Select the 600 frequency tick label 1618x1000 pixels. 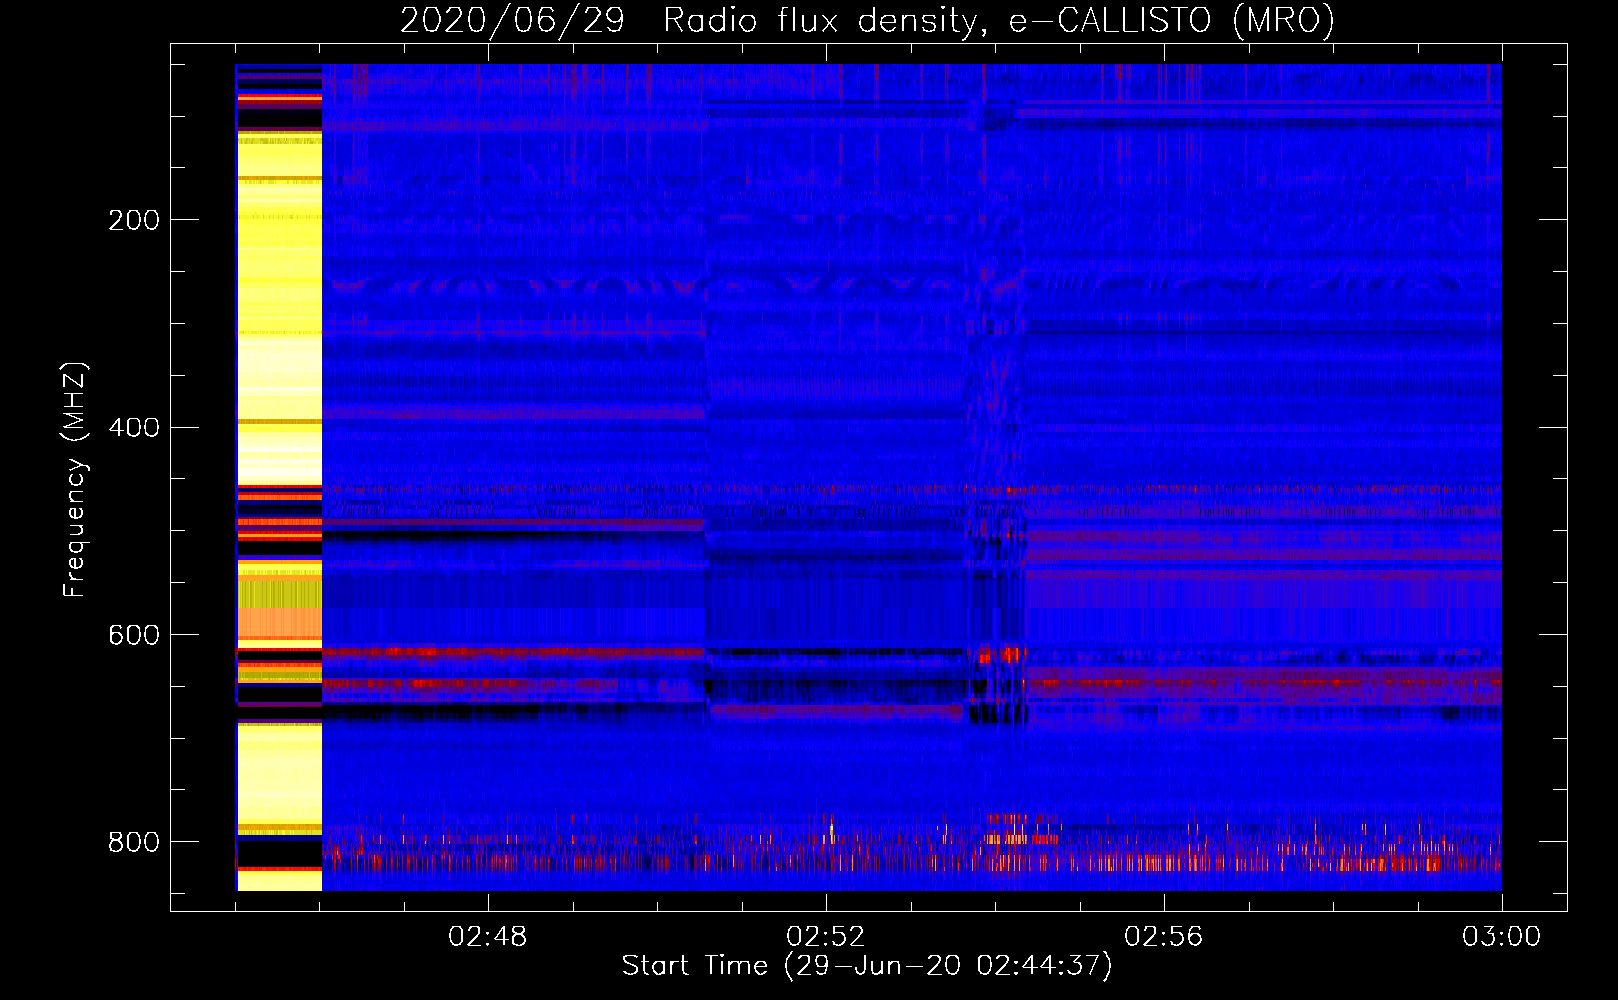tap(134, 636)
